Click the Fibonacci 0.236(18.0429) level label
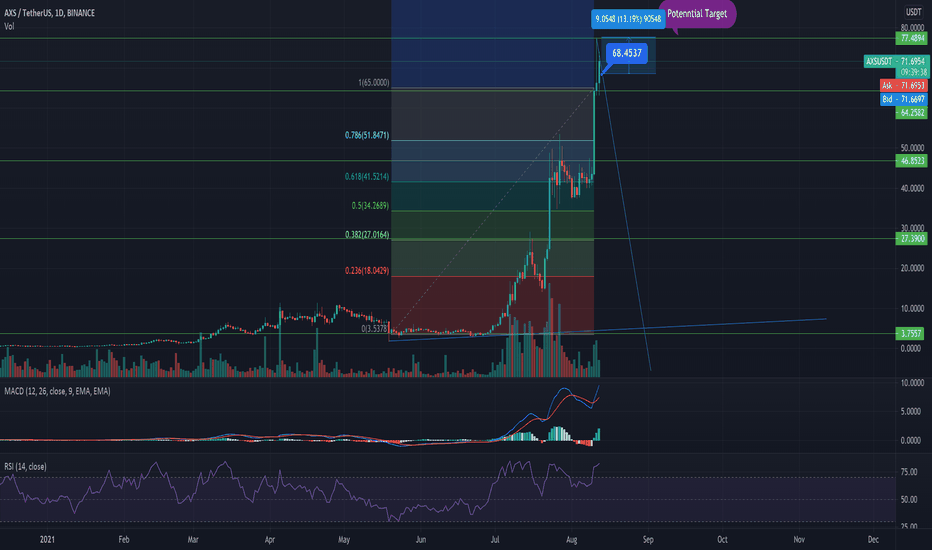Screen dimensions: 932x550 367,271
